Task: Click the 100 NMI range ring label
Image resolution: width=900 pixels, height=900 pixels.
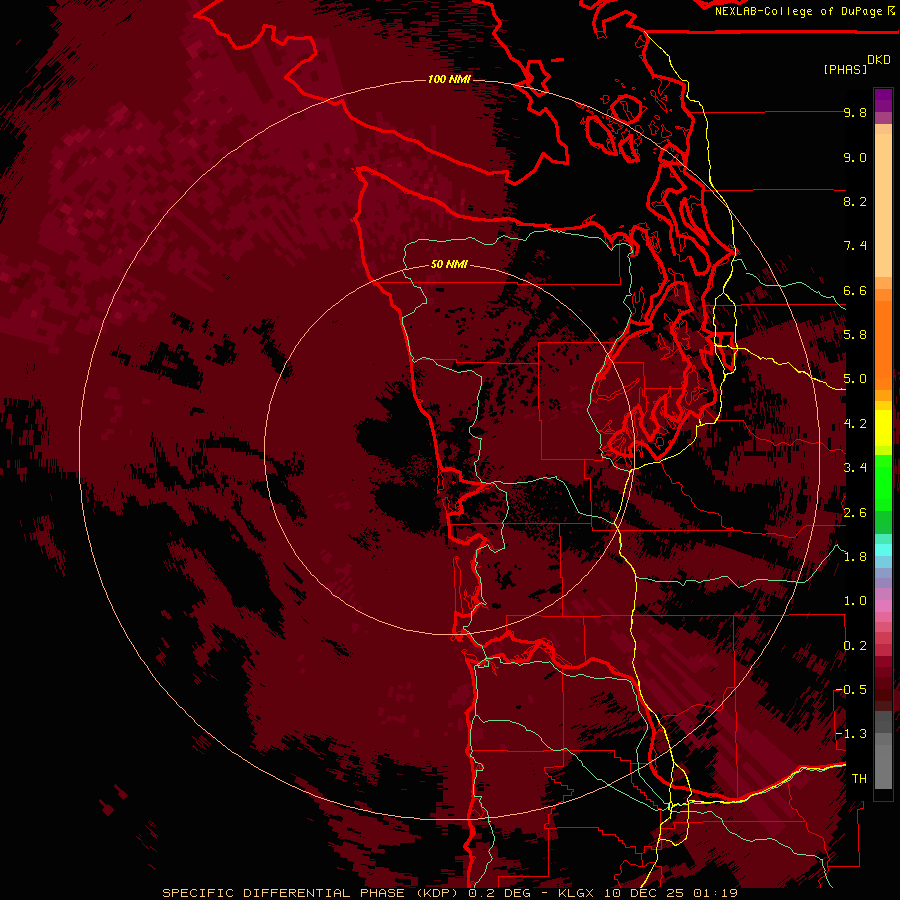Action: point(449,79)
